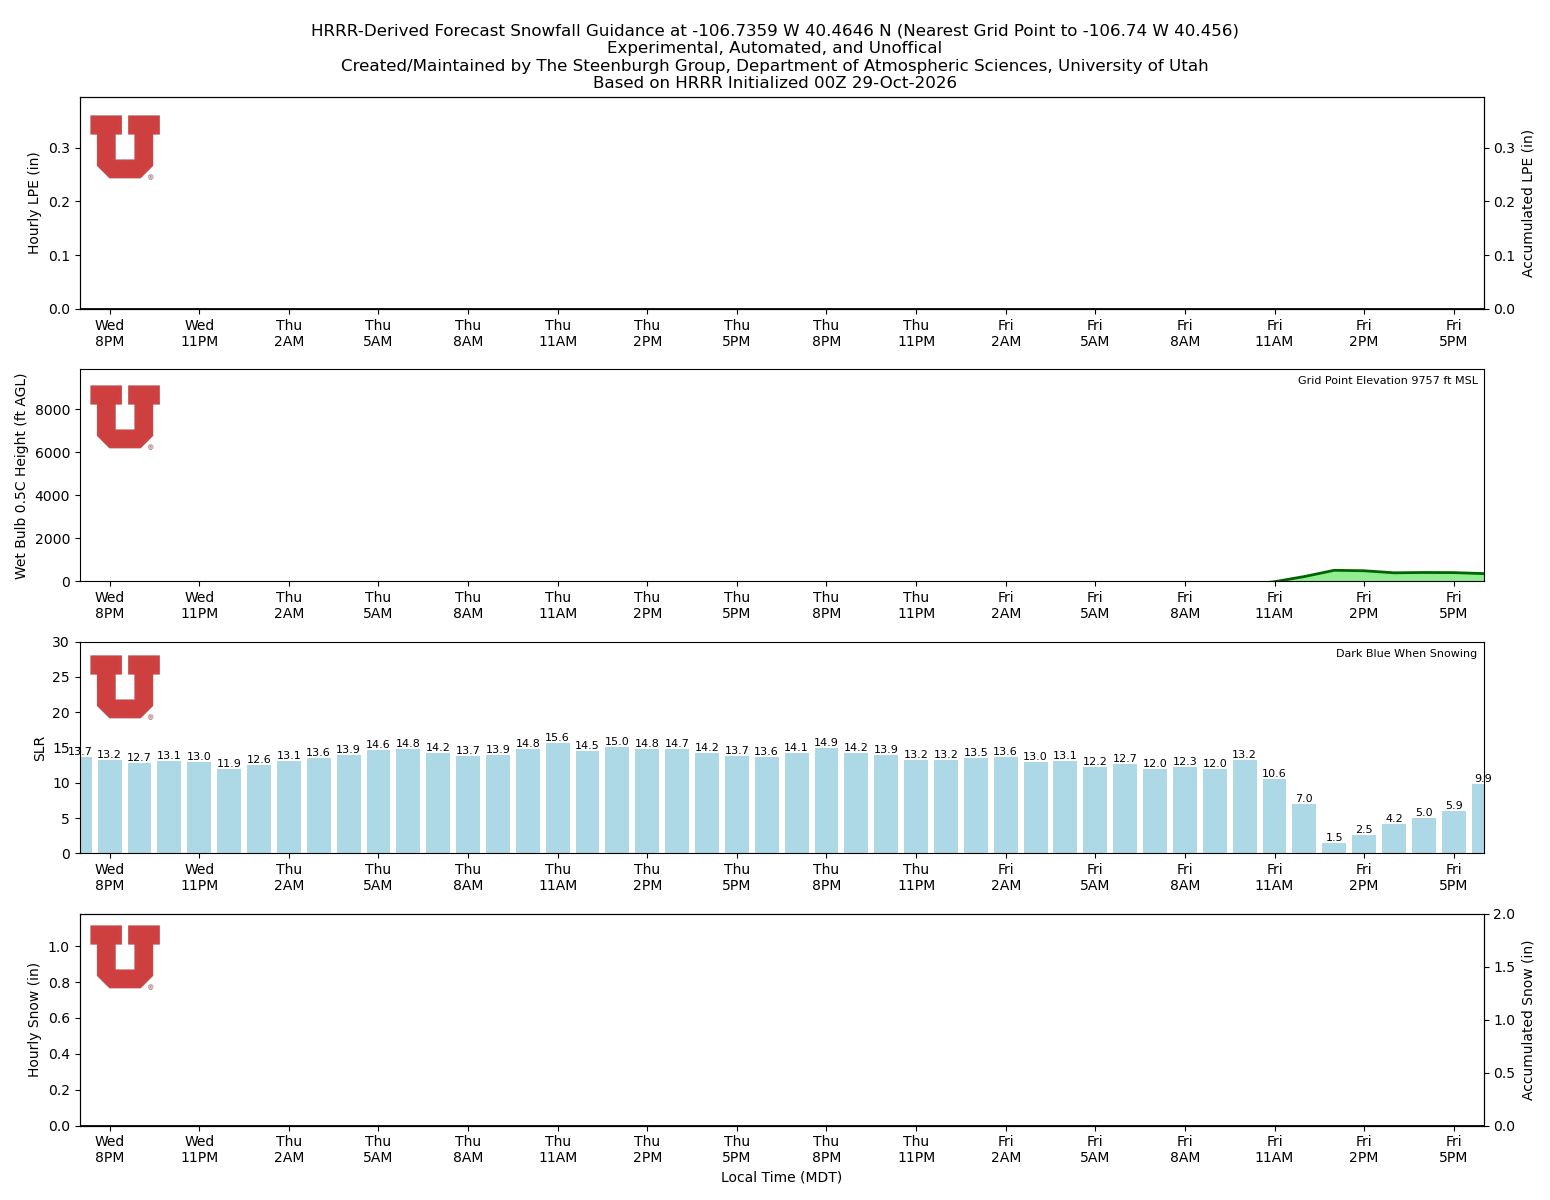Select the 'Based on HRRR Initialized 00Z 29-Oct-2026' line

coord(775,83)
